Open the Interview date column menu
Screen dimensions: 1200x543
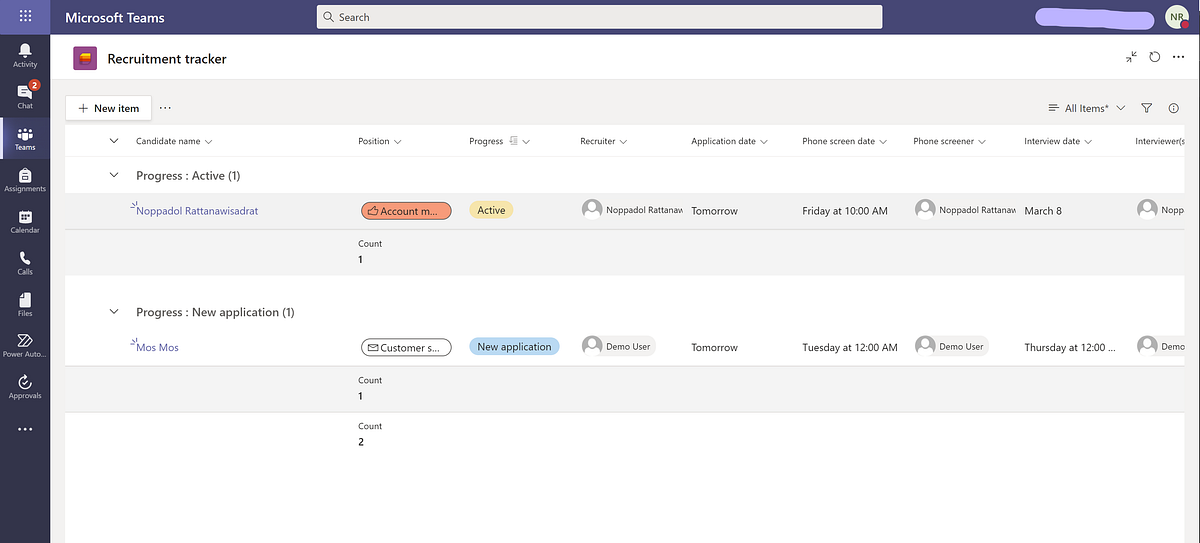pos(1058,141)
